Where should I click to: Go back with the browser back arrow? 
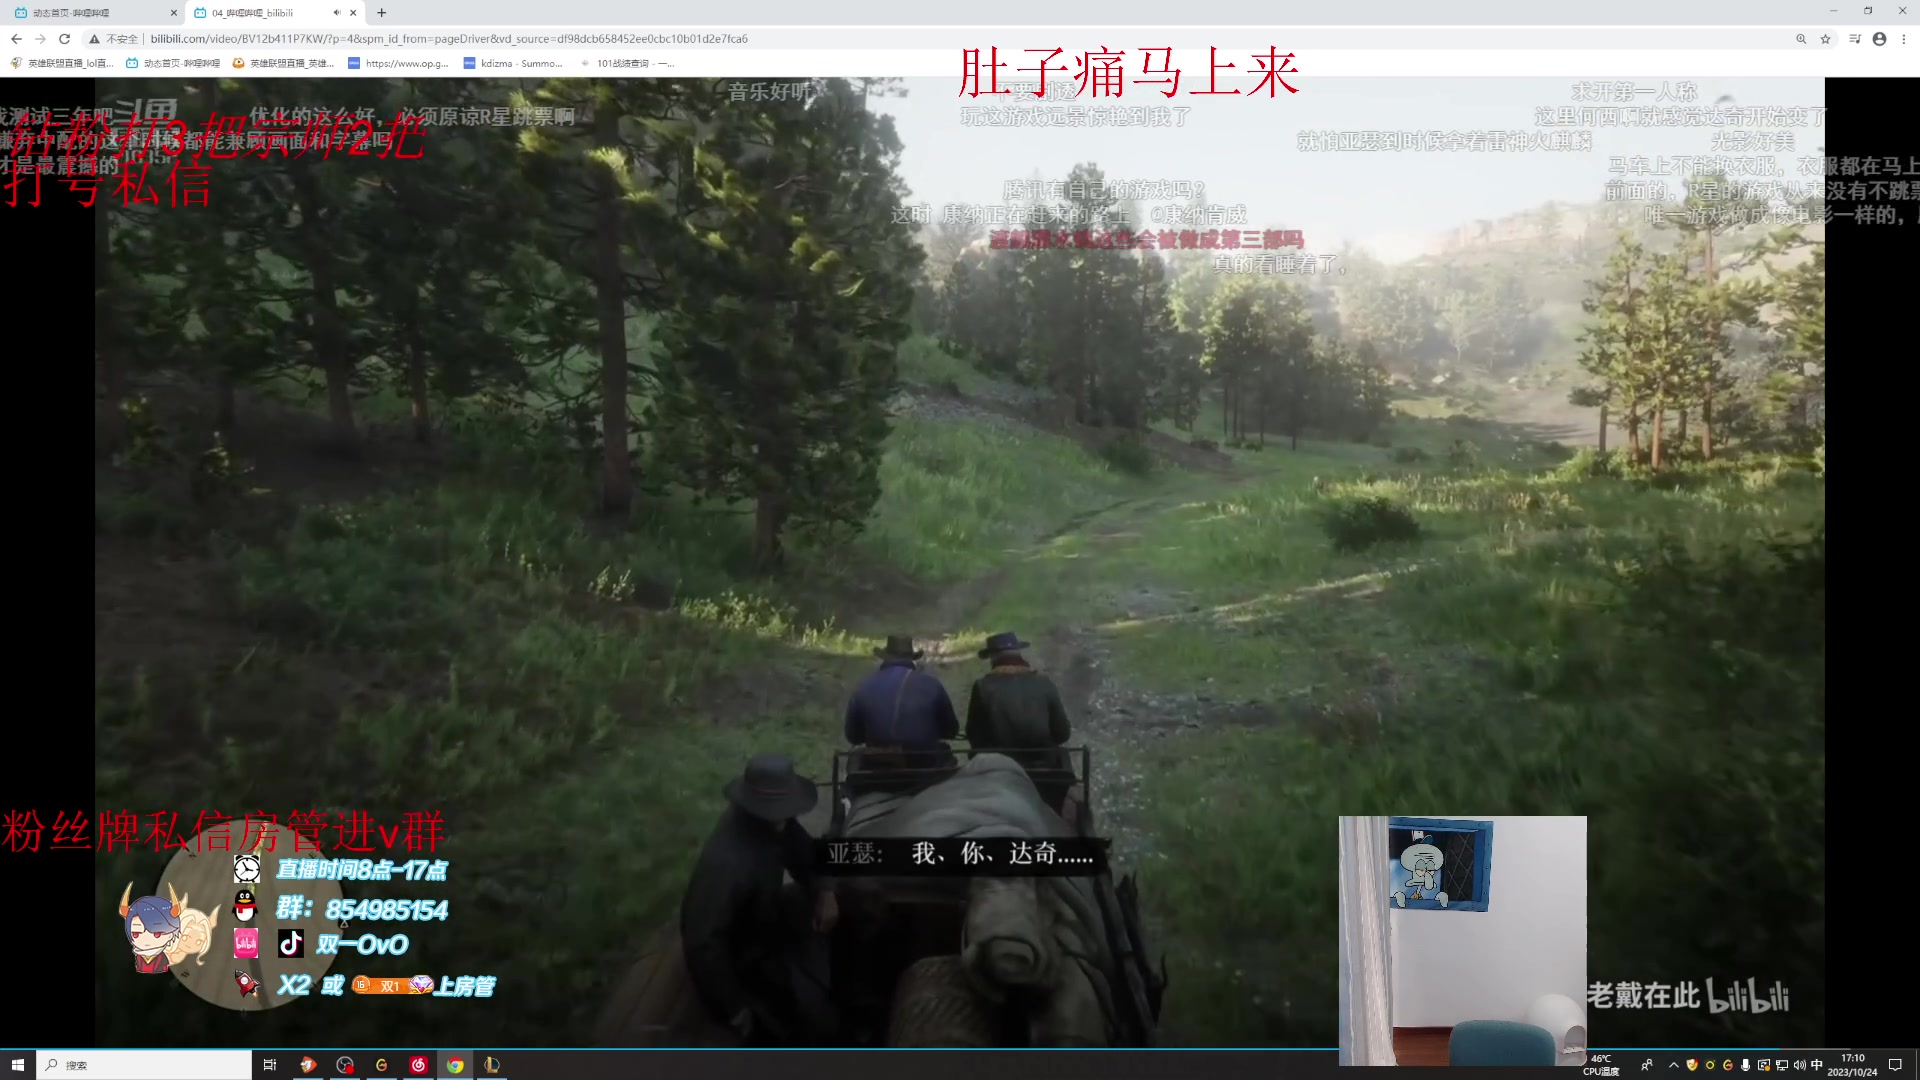16,39
